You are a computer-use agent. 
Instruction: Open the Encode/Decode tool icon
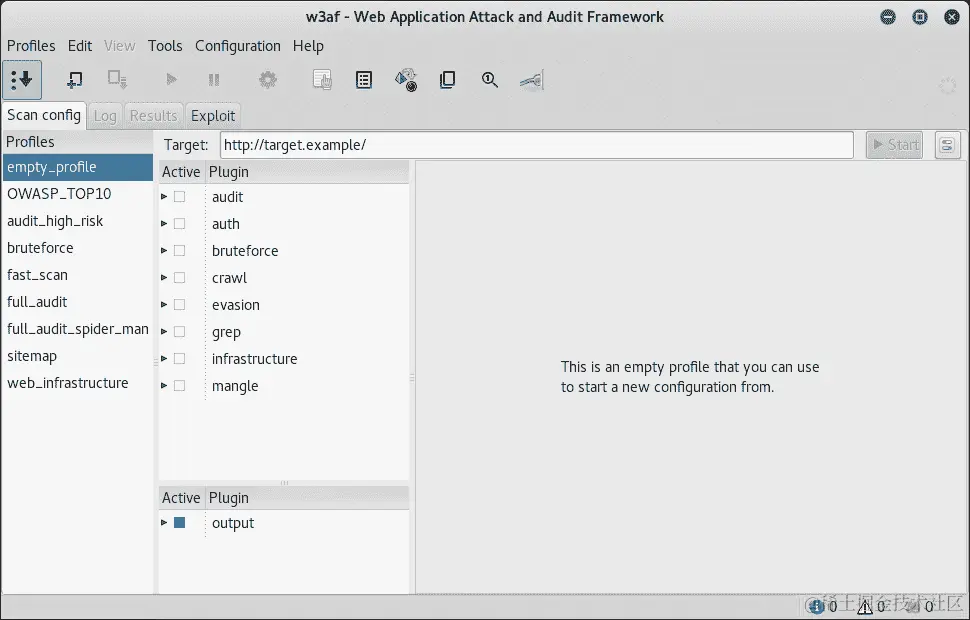pyautogui.click(x=406, y=80)
